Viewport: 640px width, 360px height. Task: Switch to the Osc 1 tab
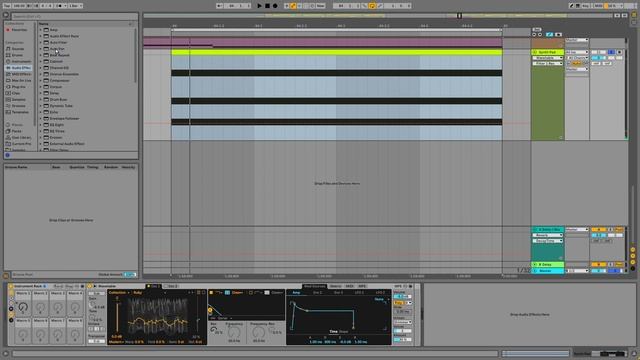[x=153, y=286]
